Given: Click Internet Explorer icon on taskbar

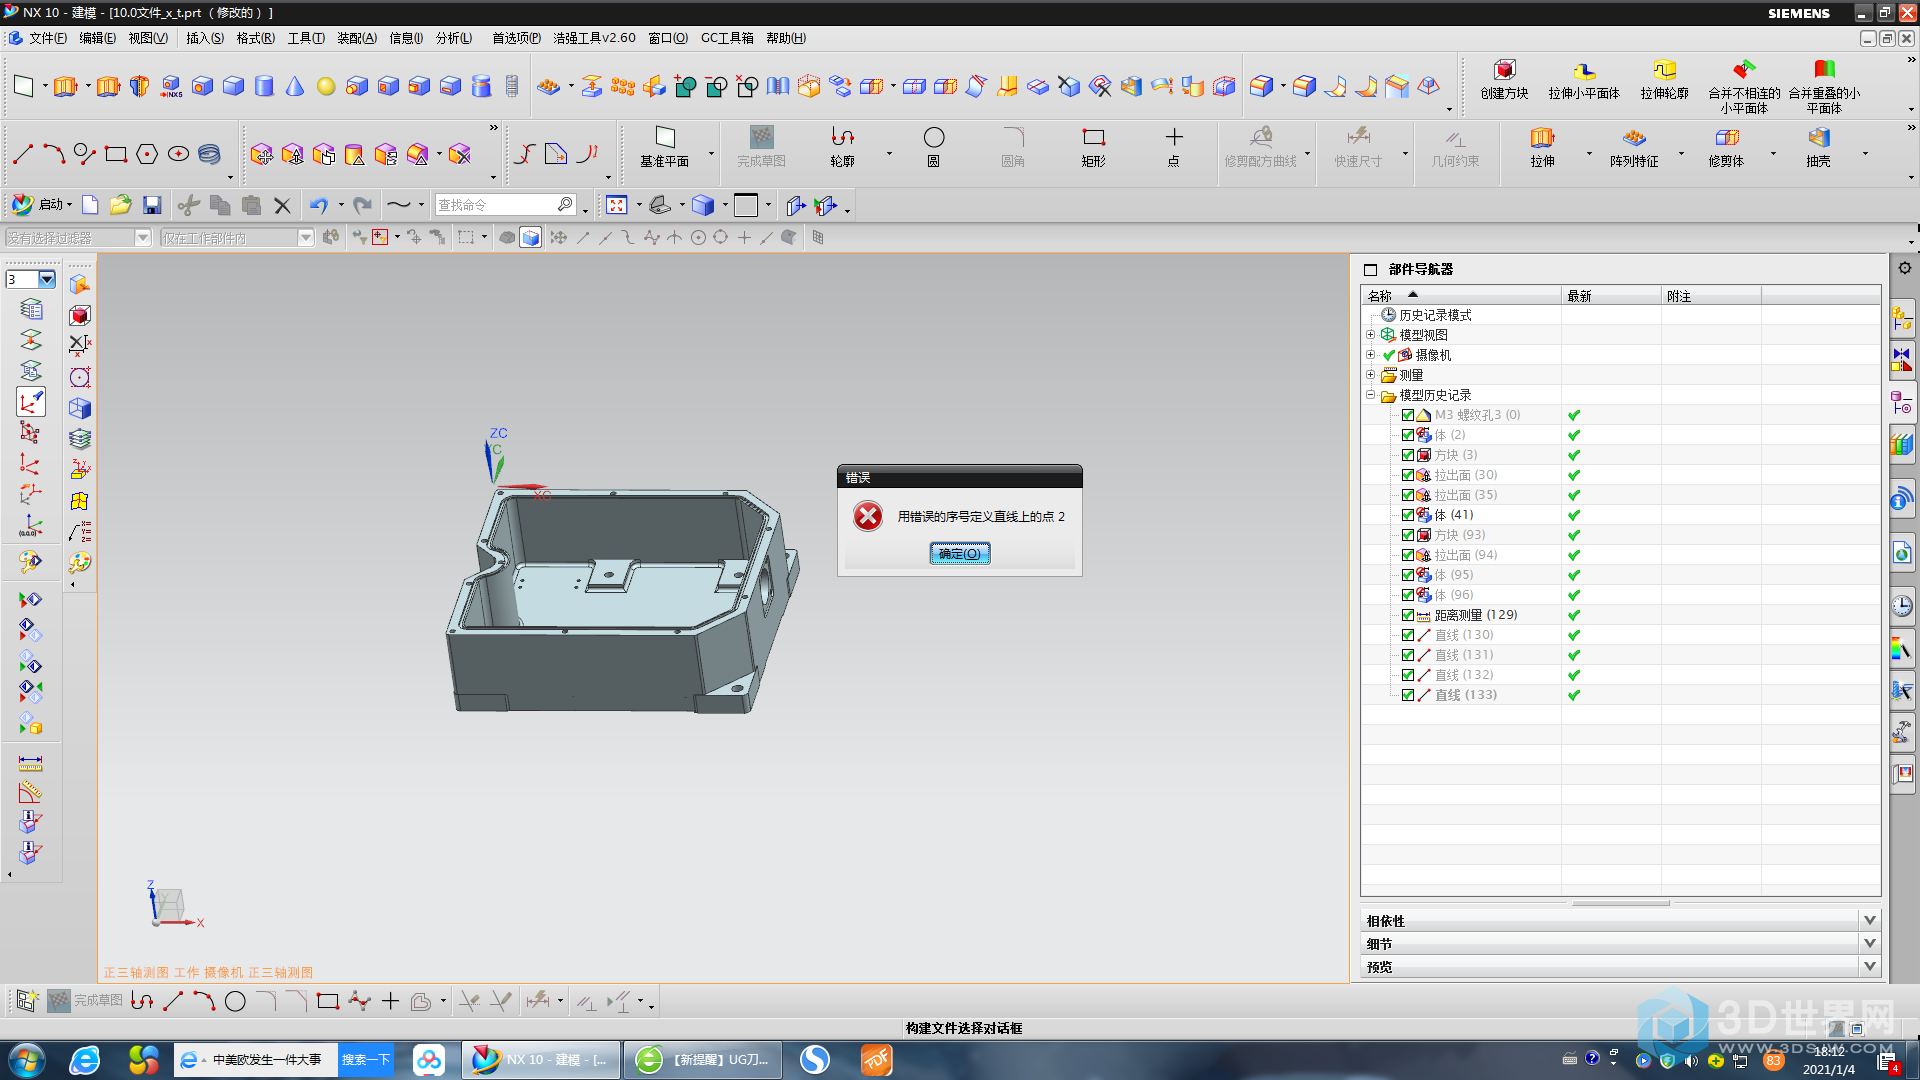Looking at the screenshot, I should (x=85, y=1060).
